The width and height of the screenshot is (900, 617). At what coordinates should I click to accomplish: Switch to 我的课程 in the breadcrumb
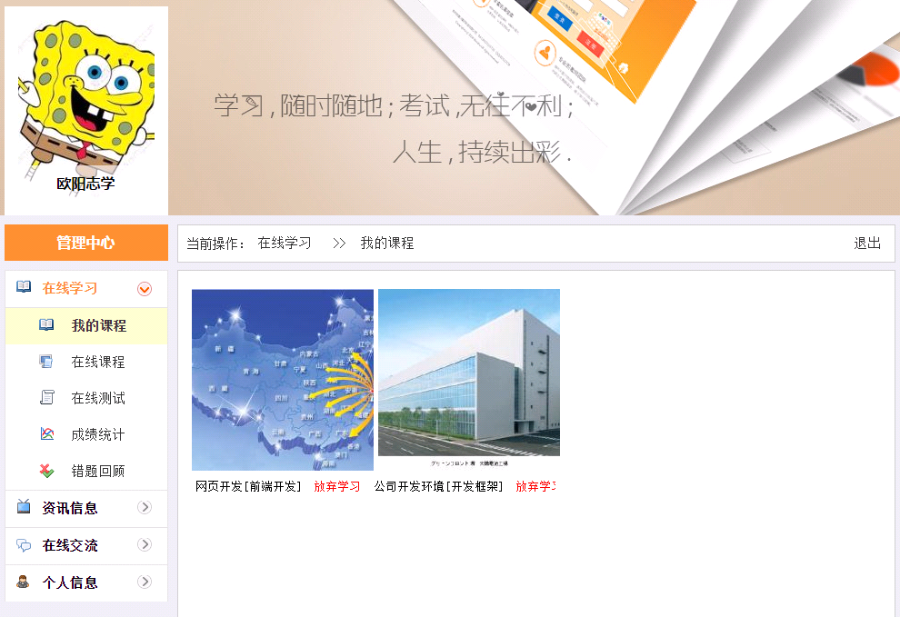(390, 242)
